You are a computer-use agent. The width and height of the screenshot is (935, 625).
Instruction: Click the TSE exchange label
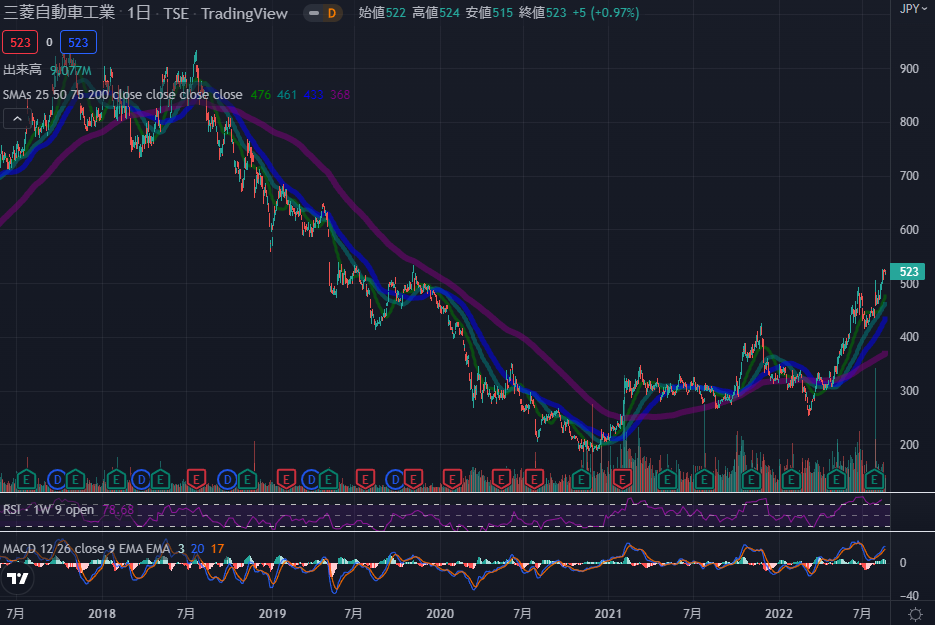coord(176,13)
